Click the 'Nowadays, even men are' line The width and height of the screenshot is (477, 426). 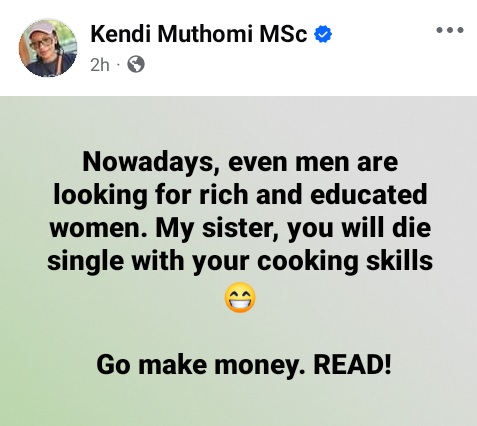240,162
